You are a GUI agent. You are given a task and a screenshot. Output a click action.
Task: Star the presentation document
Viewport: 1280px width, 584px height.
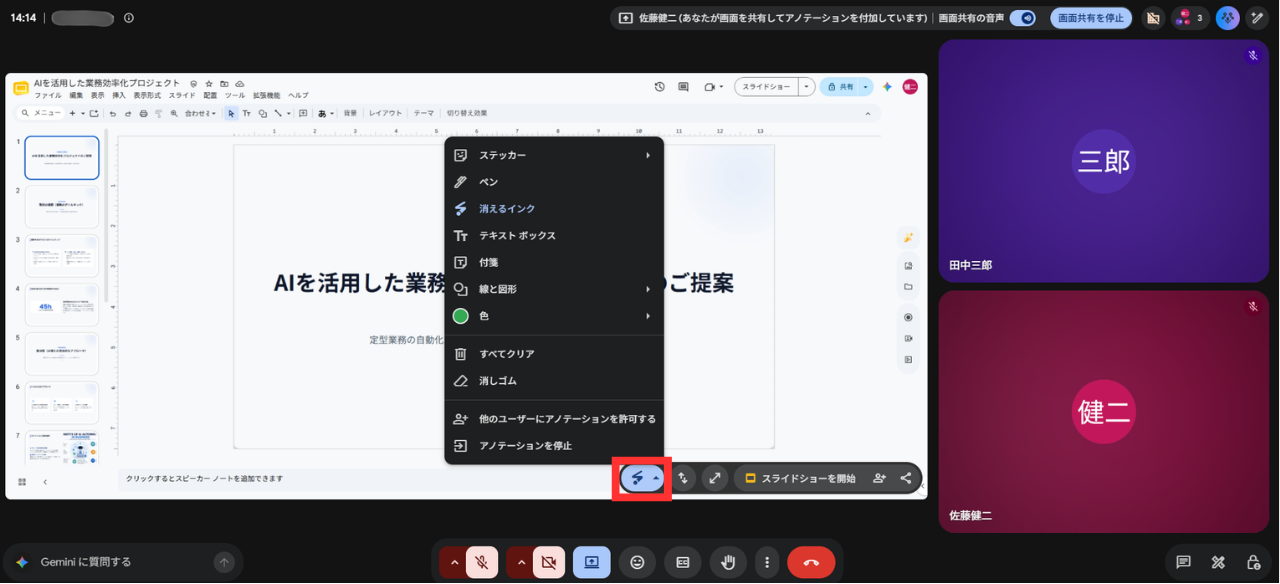(208, 84)
